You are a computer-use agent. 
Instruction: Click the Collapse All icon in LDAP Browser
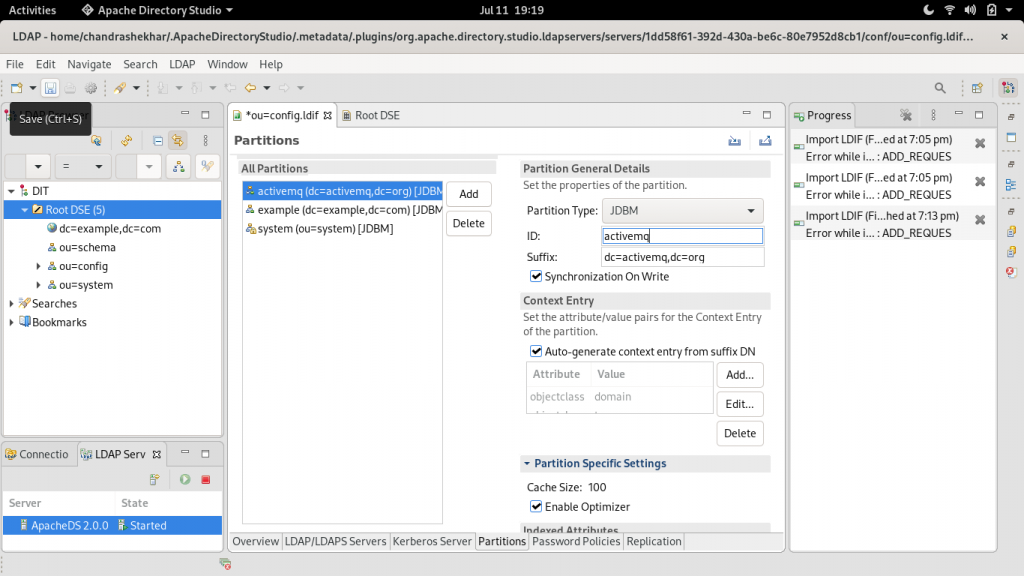[158, 141]
